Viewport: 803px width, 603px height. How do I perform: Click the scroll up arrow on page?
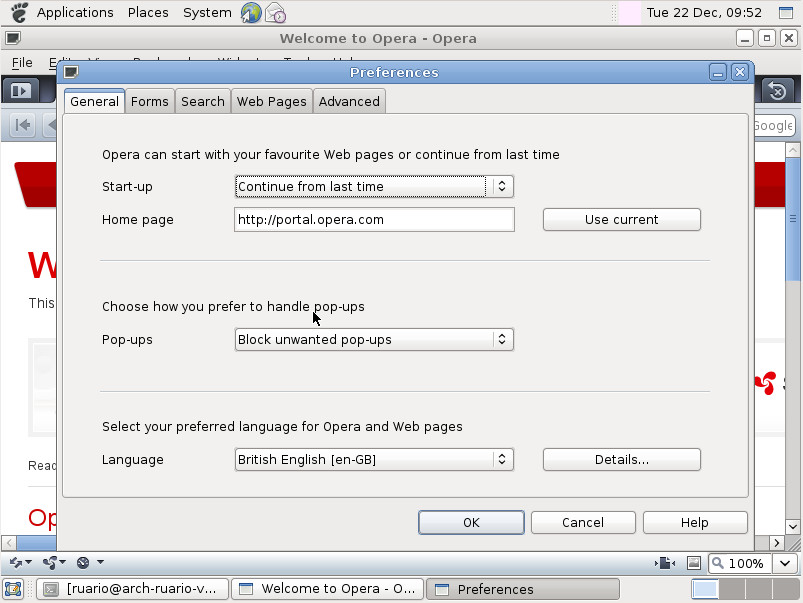tap(793, 150)
